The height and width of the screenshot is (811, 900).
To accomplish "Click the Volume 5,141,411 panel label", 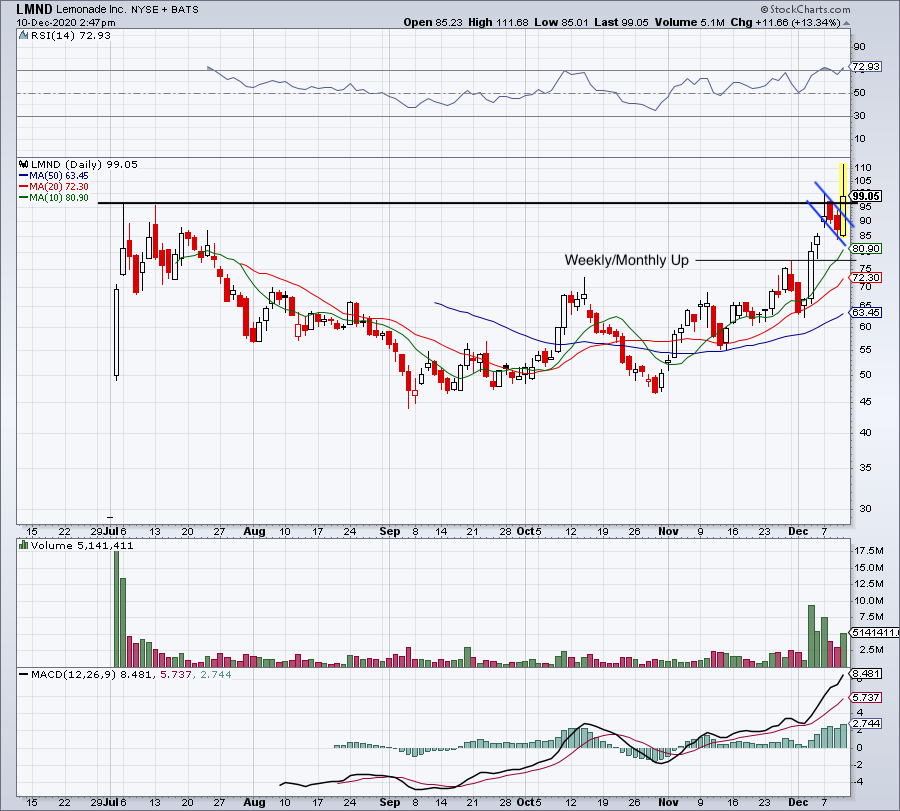I will click(x=82, y=545).
